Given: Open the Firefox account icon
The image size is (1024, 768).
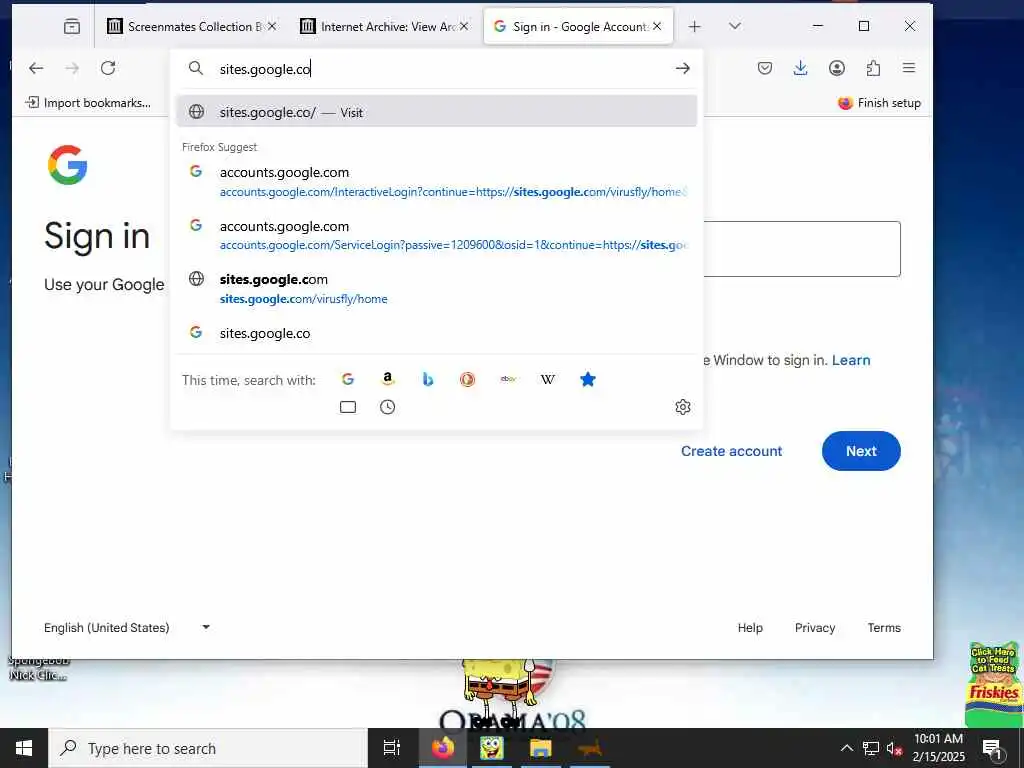Looking at the screenshot, I should [837, 68].
